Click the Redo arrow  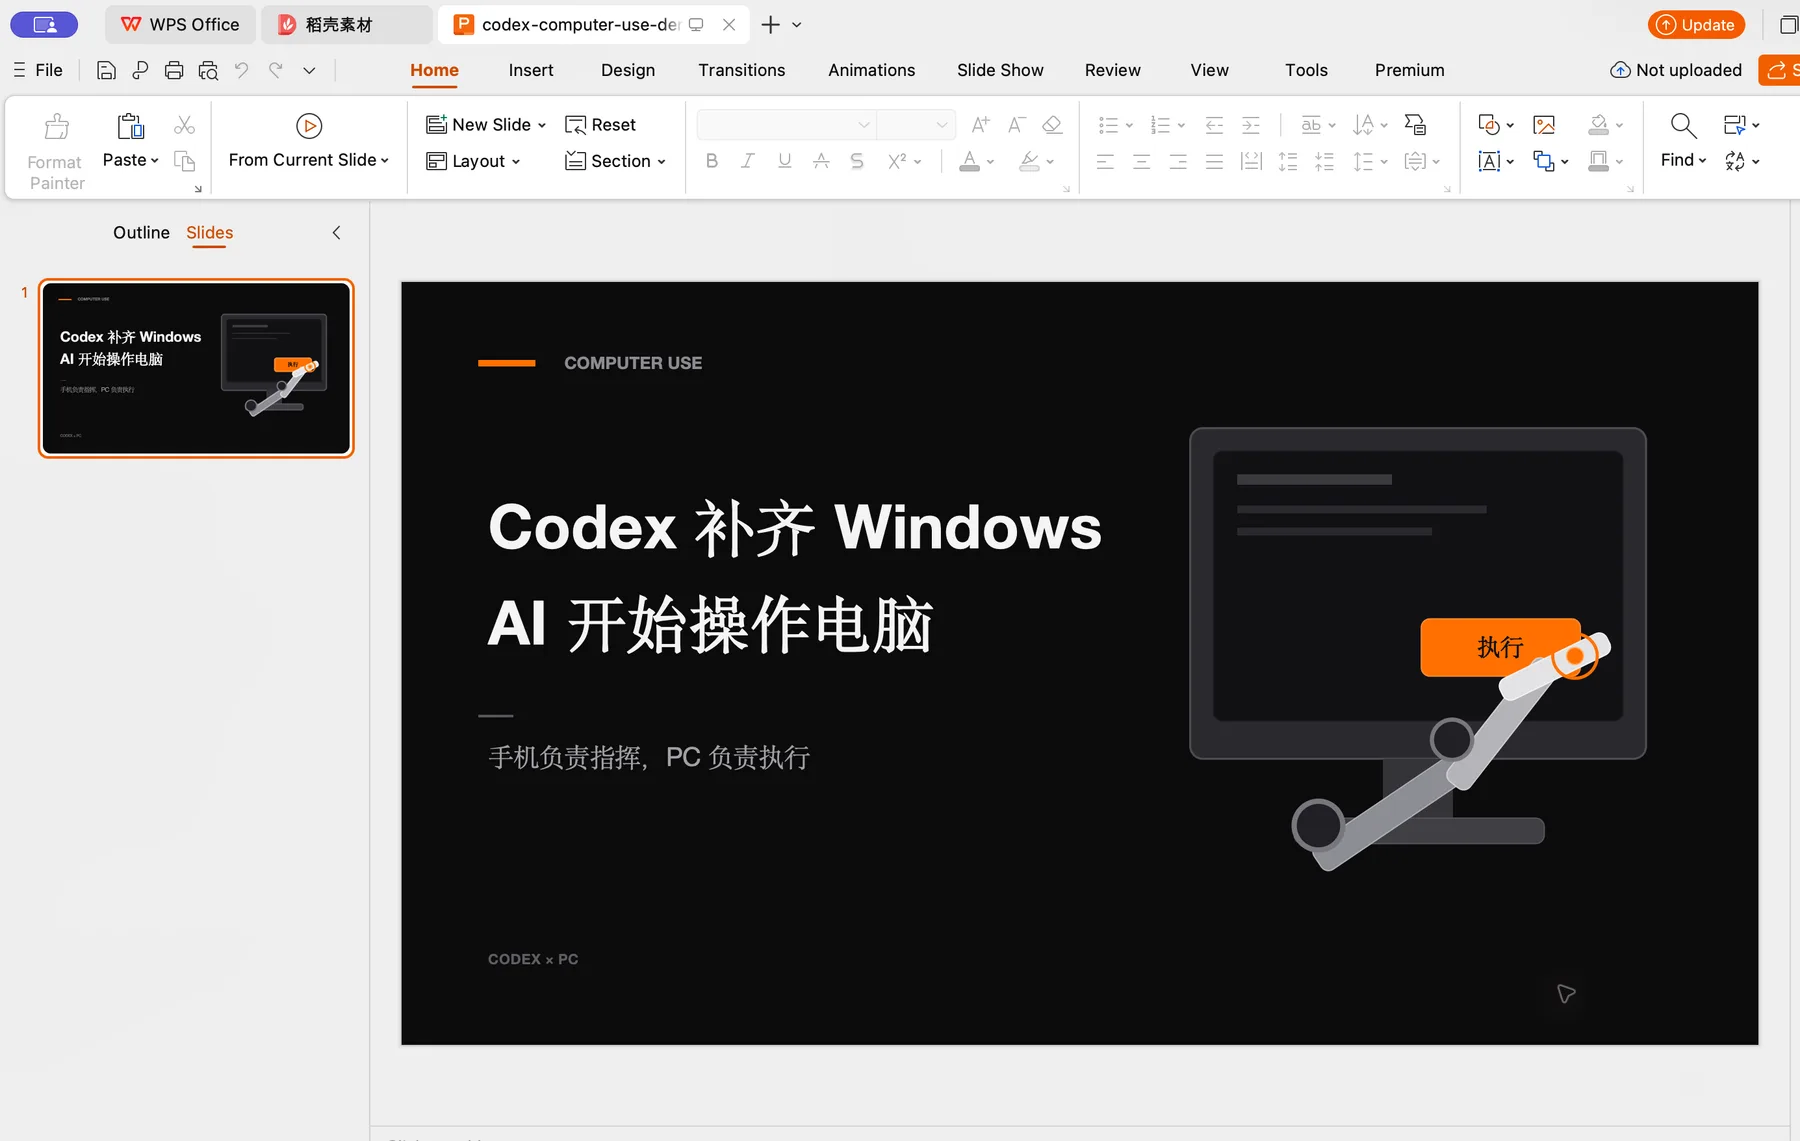(276, 70)
